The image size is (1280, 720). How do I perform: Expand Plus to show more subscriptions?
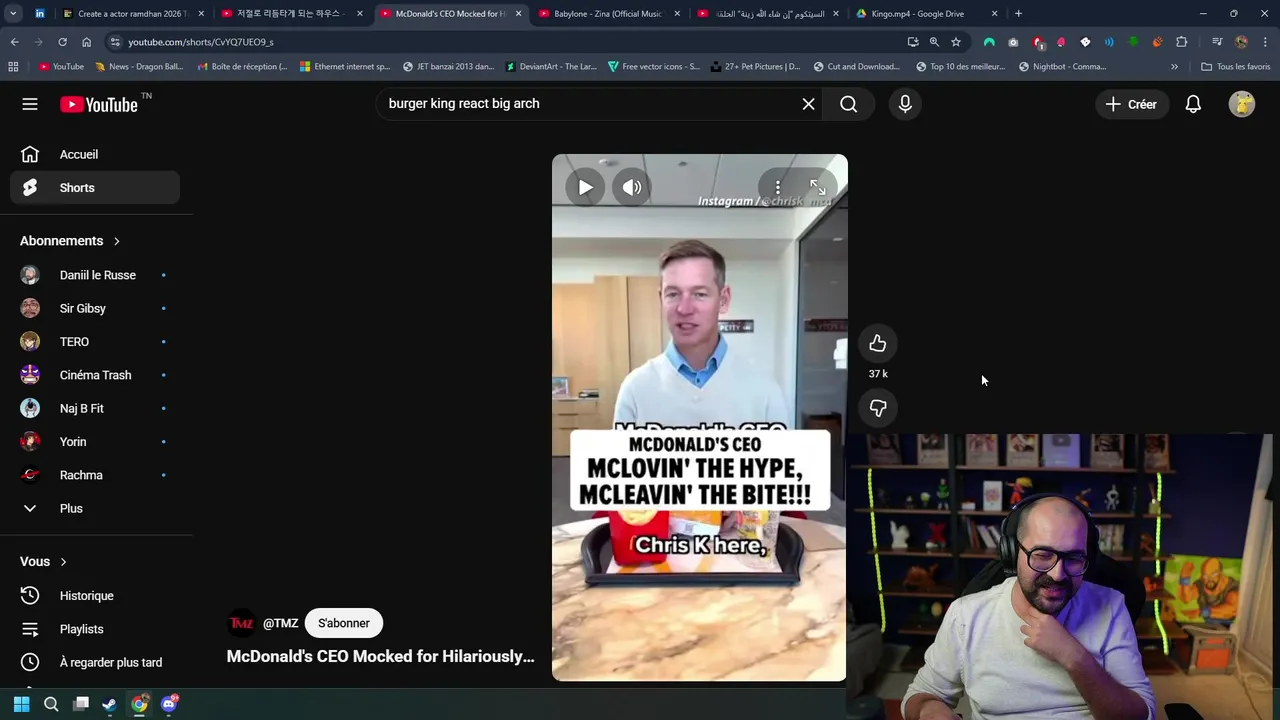coord(95,508)
